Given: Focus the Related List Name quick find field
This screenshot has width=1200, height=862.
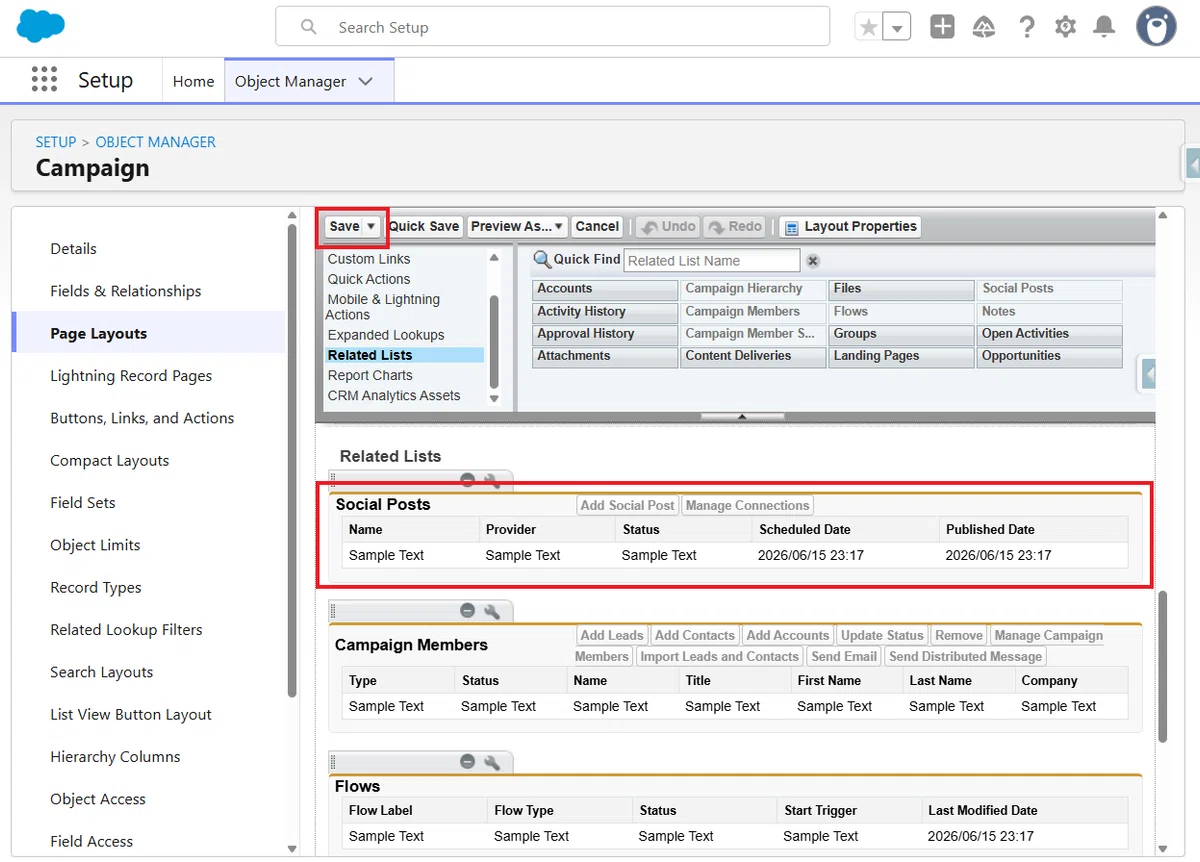Looking at the screenshot, I should click(712, 261).
